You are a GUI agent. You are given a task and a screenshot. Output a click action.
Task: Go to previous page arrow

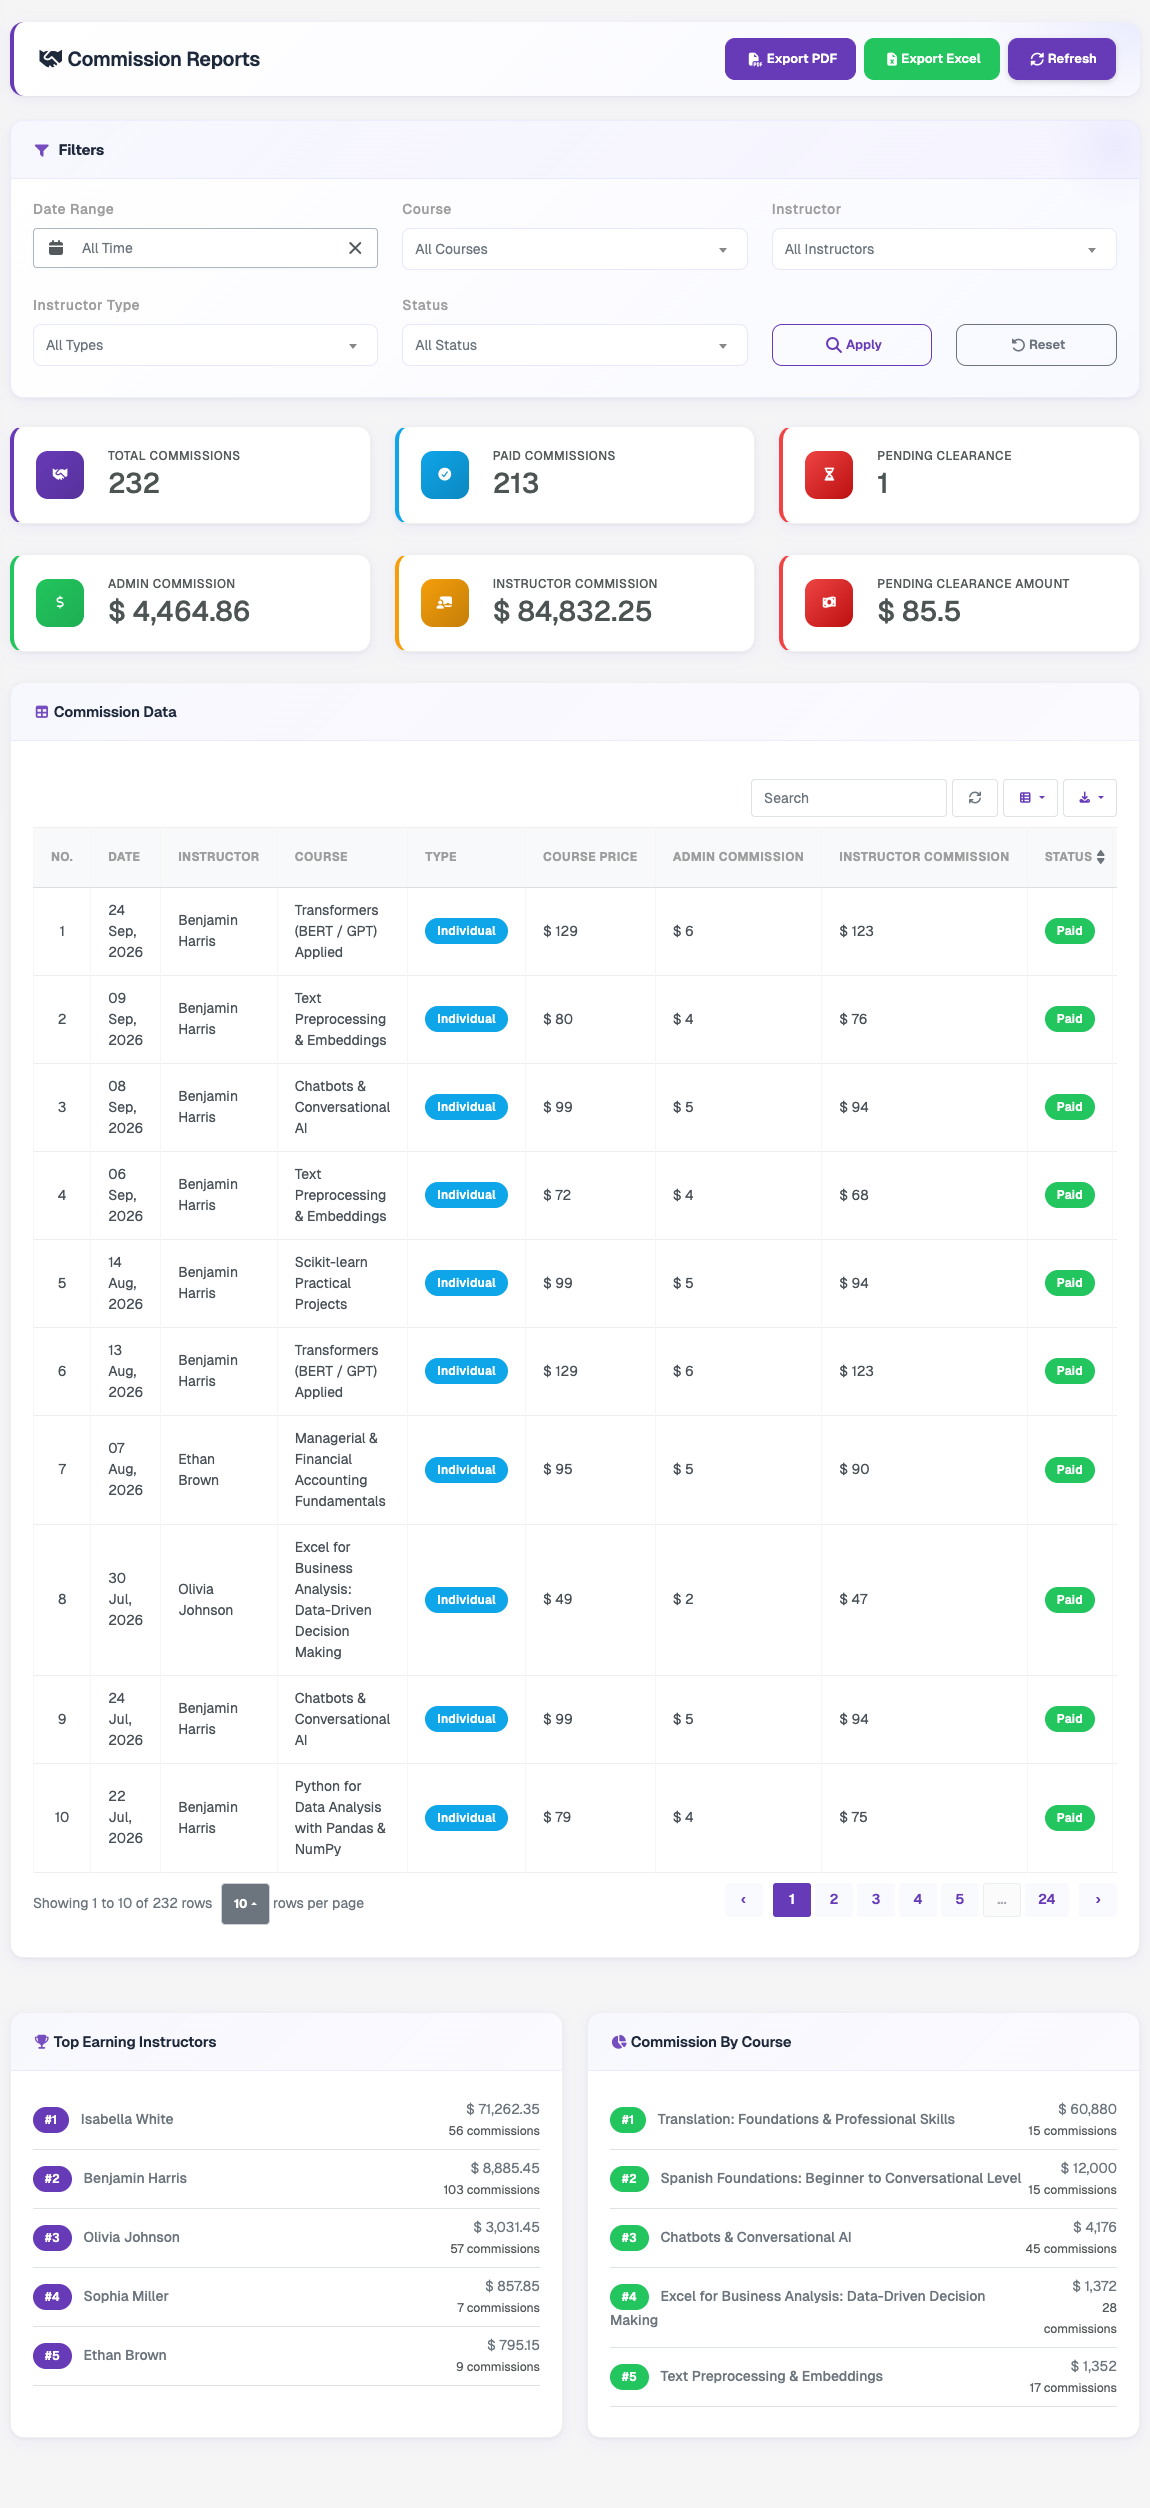point(744,1899)
